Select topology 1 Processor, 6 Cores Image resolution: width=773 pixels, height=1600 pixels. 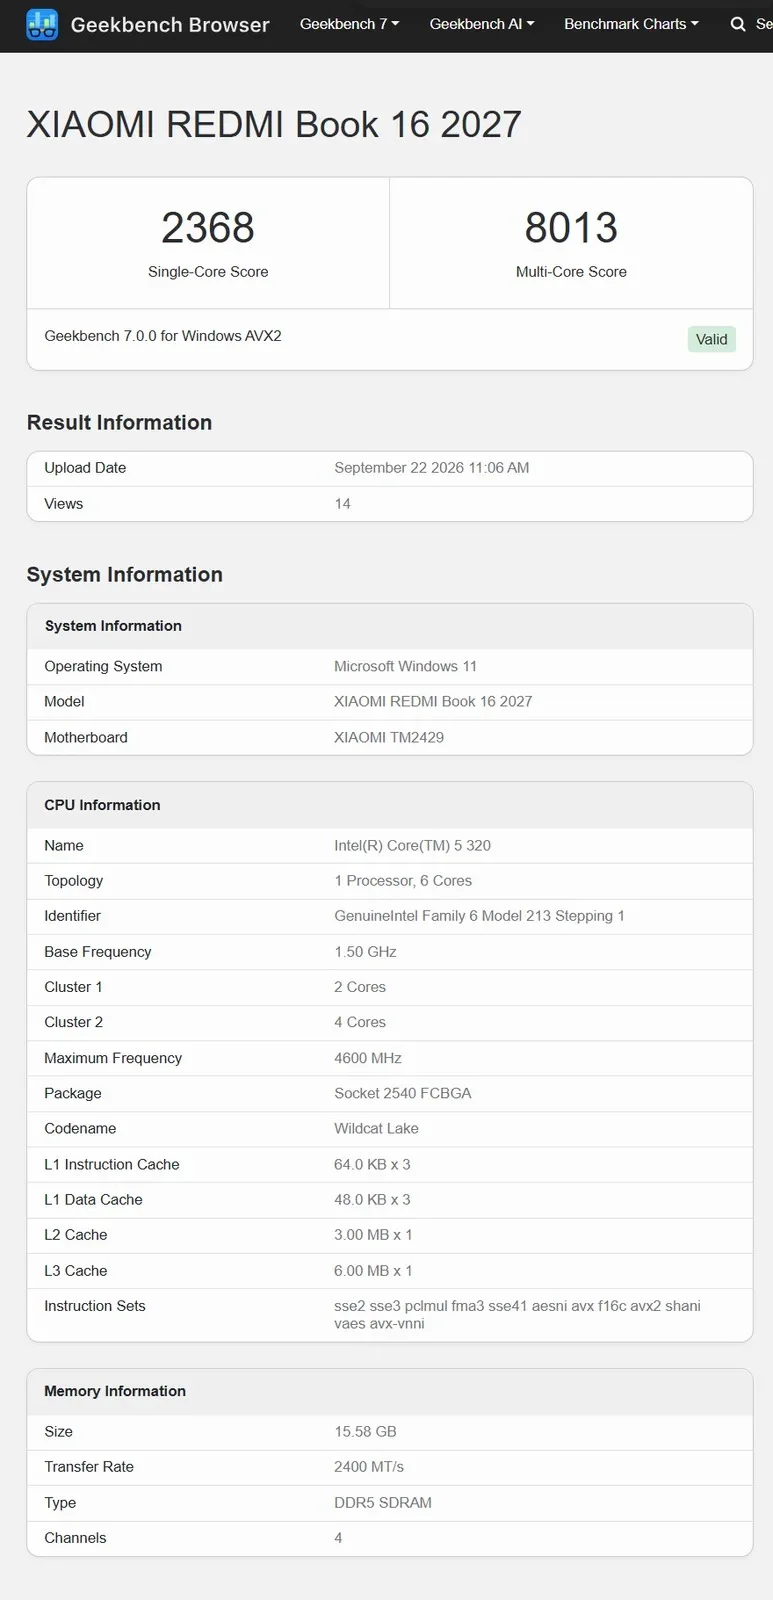(x=403, y=881)
